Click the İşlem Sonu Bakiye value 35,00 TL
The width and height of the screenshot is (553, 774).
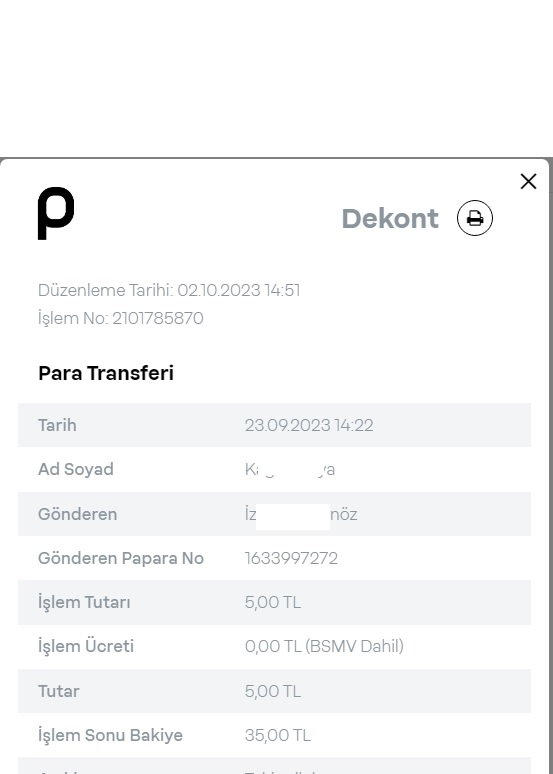point(277,735)
